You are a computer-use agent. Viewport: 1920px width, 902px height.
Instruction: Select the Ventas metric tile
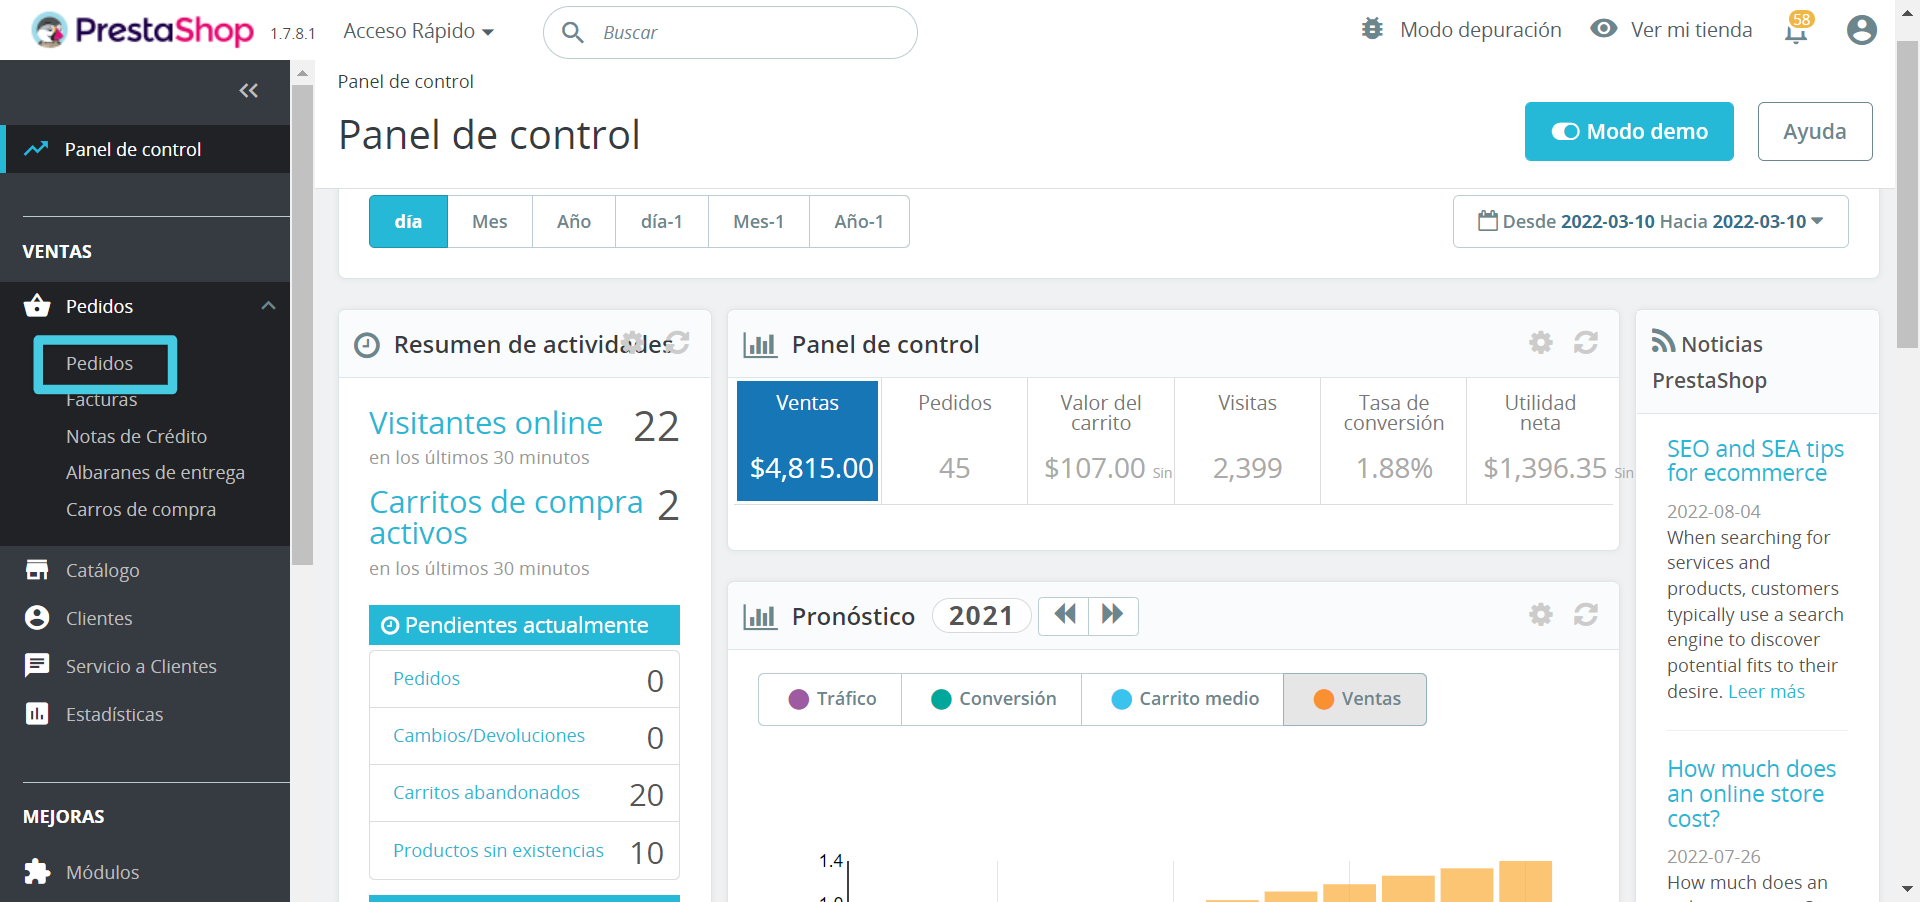click(808, 441)
